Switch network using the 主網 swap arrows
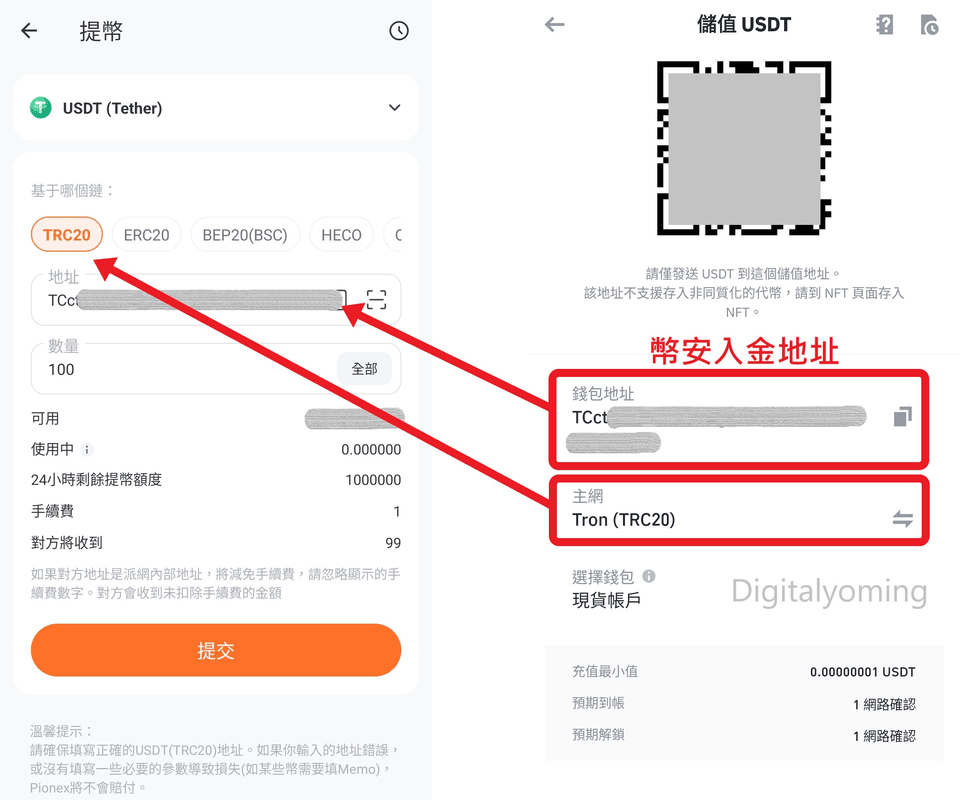 click(x=902, y=518)
